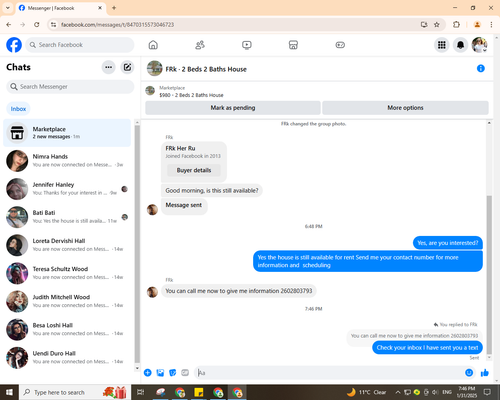Click the More options button
The height and width of the screenshot is (400, 500).
coord(405,108)
